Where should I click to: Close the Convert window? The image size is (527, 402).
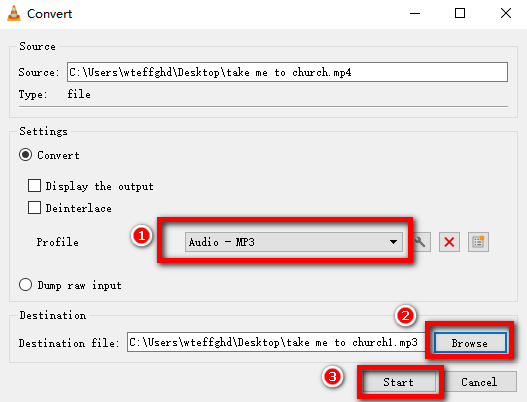505,13
